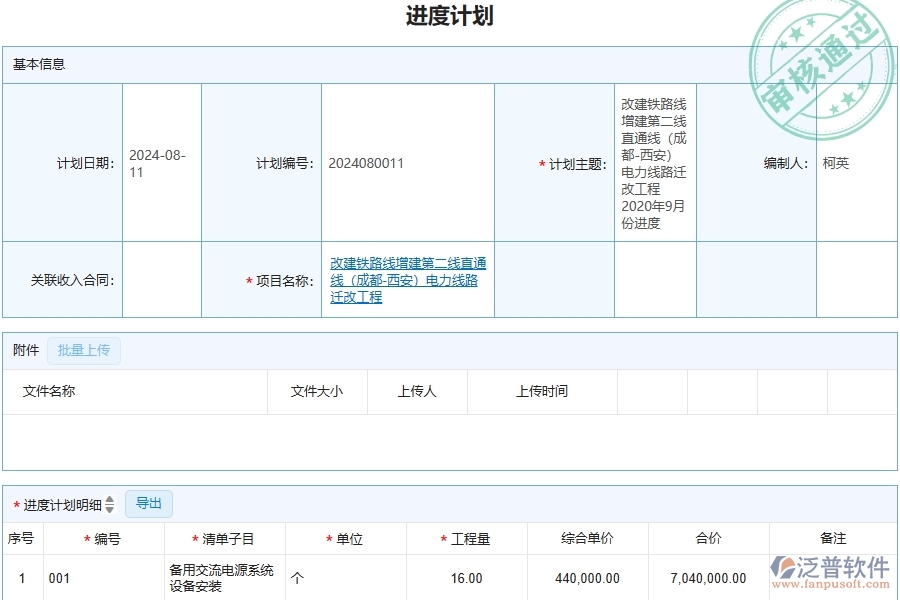Open the 改建铁路线增建第二线直通线 project link
900x600 pixels.
click(404, 281)
